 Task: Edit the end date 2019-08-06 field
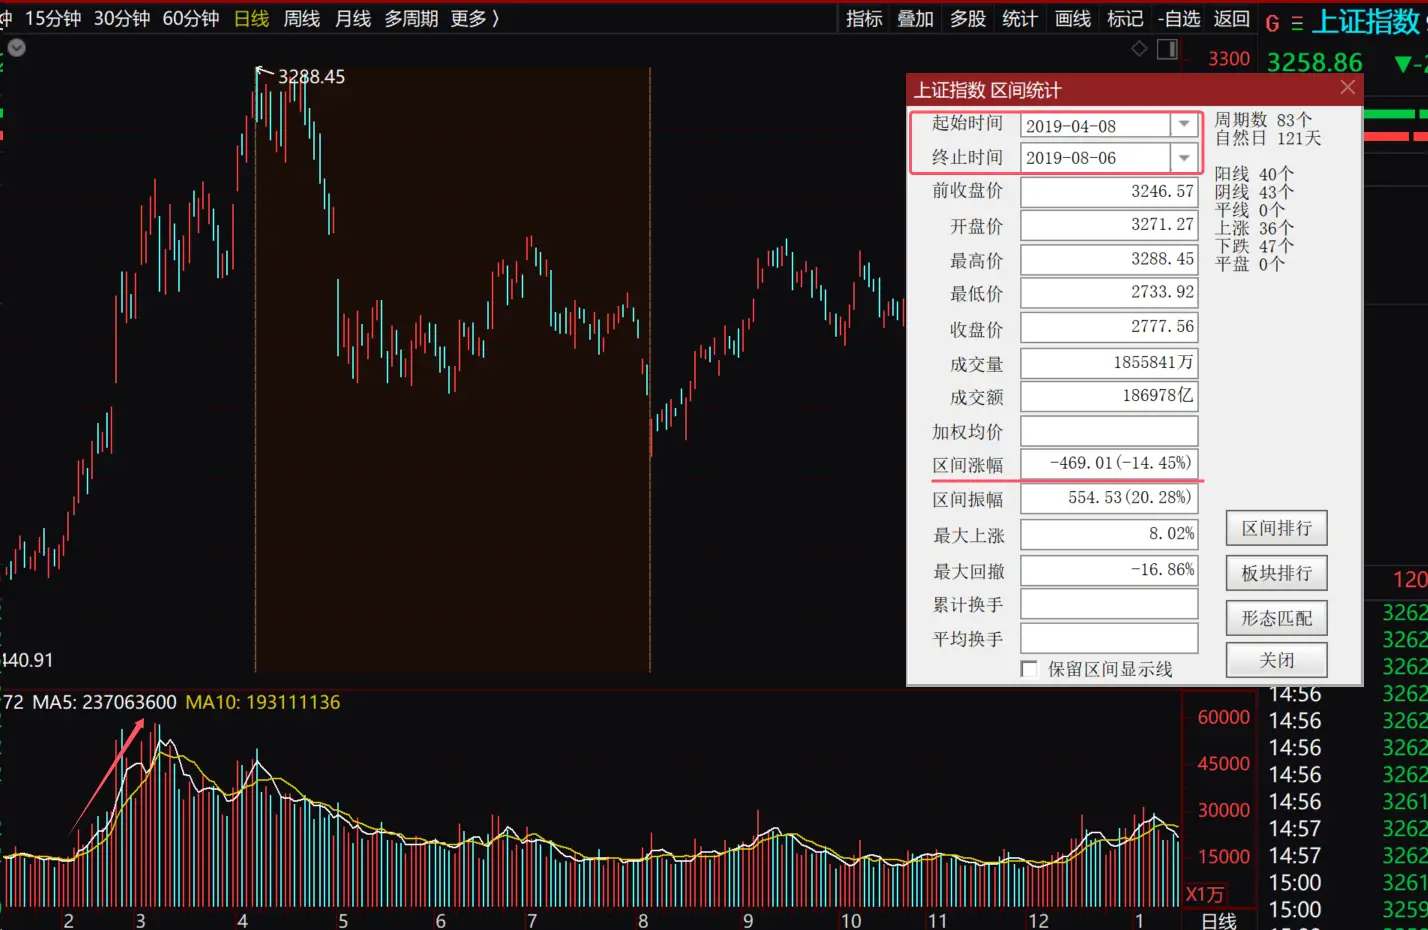(1095, 158)
